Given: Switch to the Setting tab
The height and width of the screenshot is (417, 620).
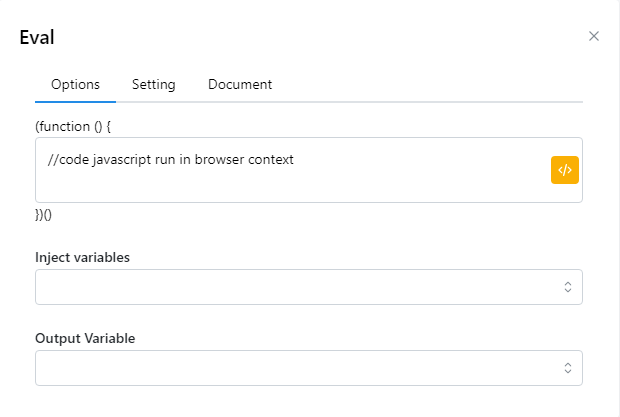Looking at the screenshot, I should point(153,85).
